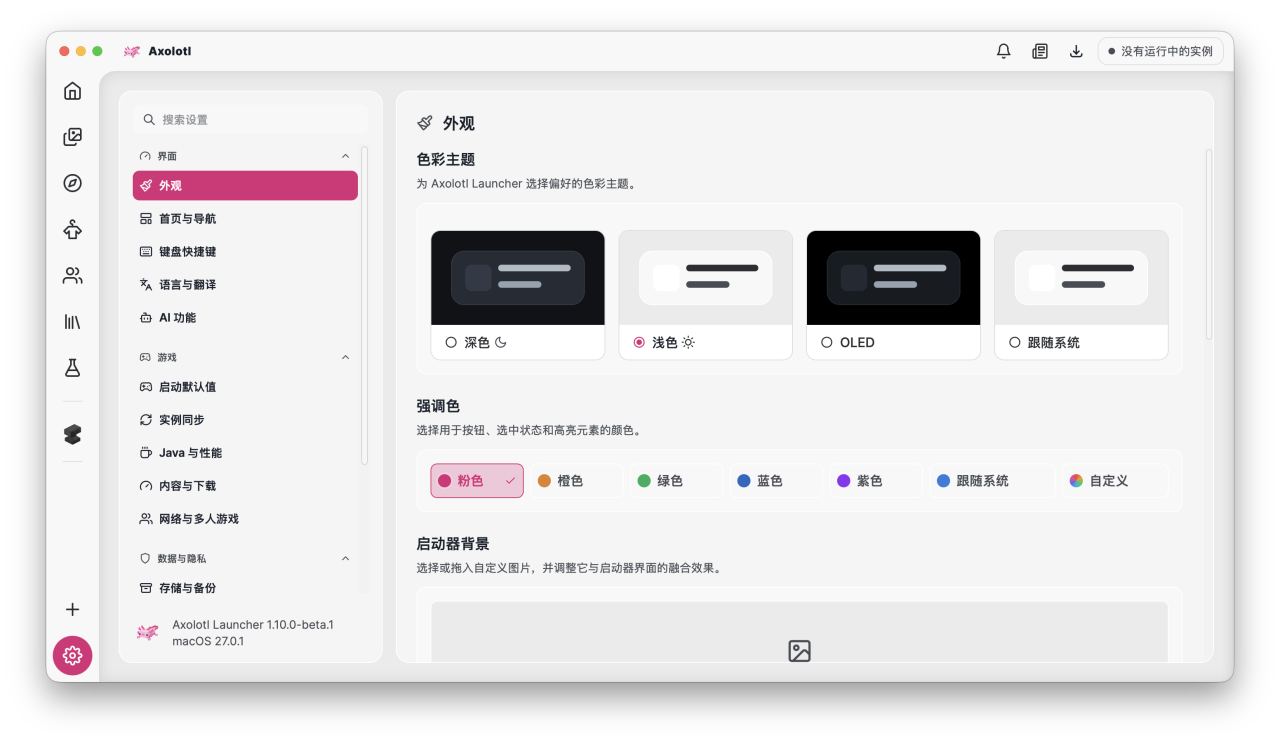Select the 深色 theme radio button
This screenshot has width=1280, height=743.
click(451, 342)
